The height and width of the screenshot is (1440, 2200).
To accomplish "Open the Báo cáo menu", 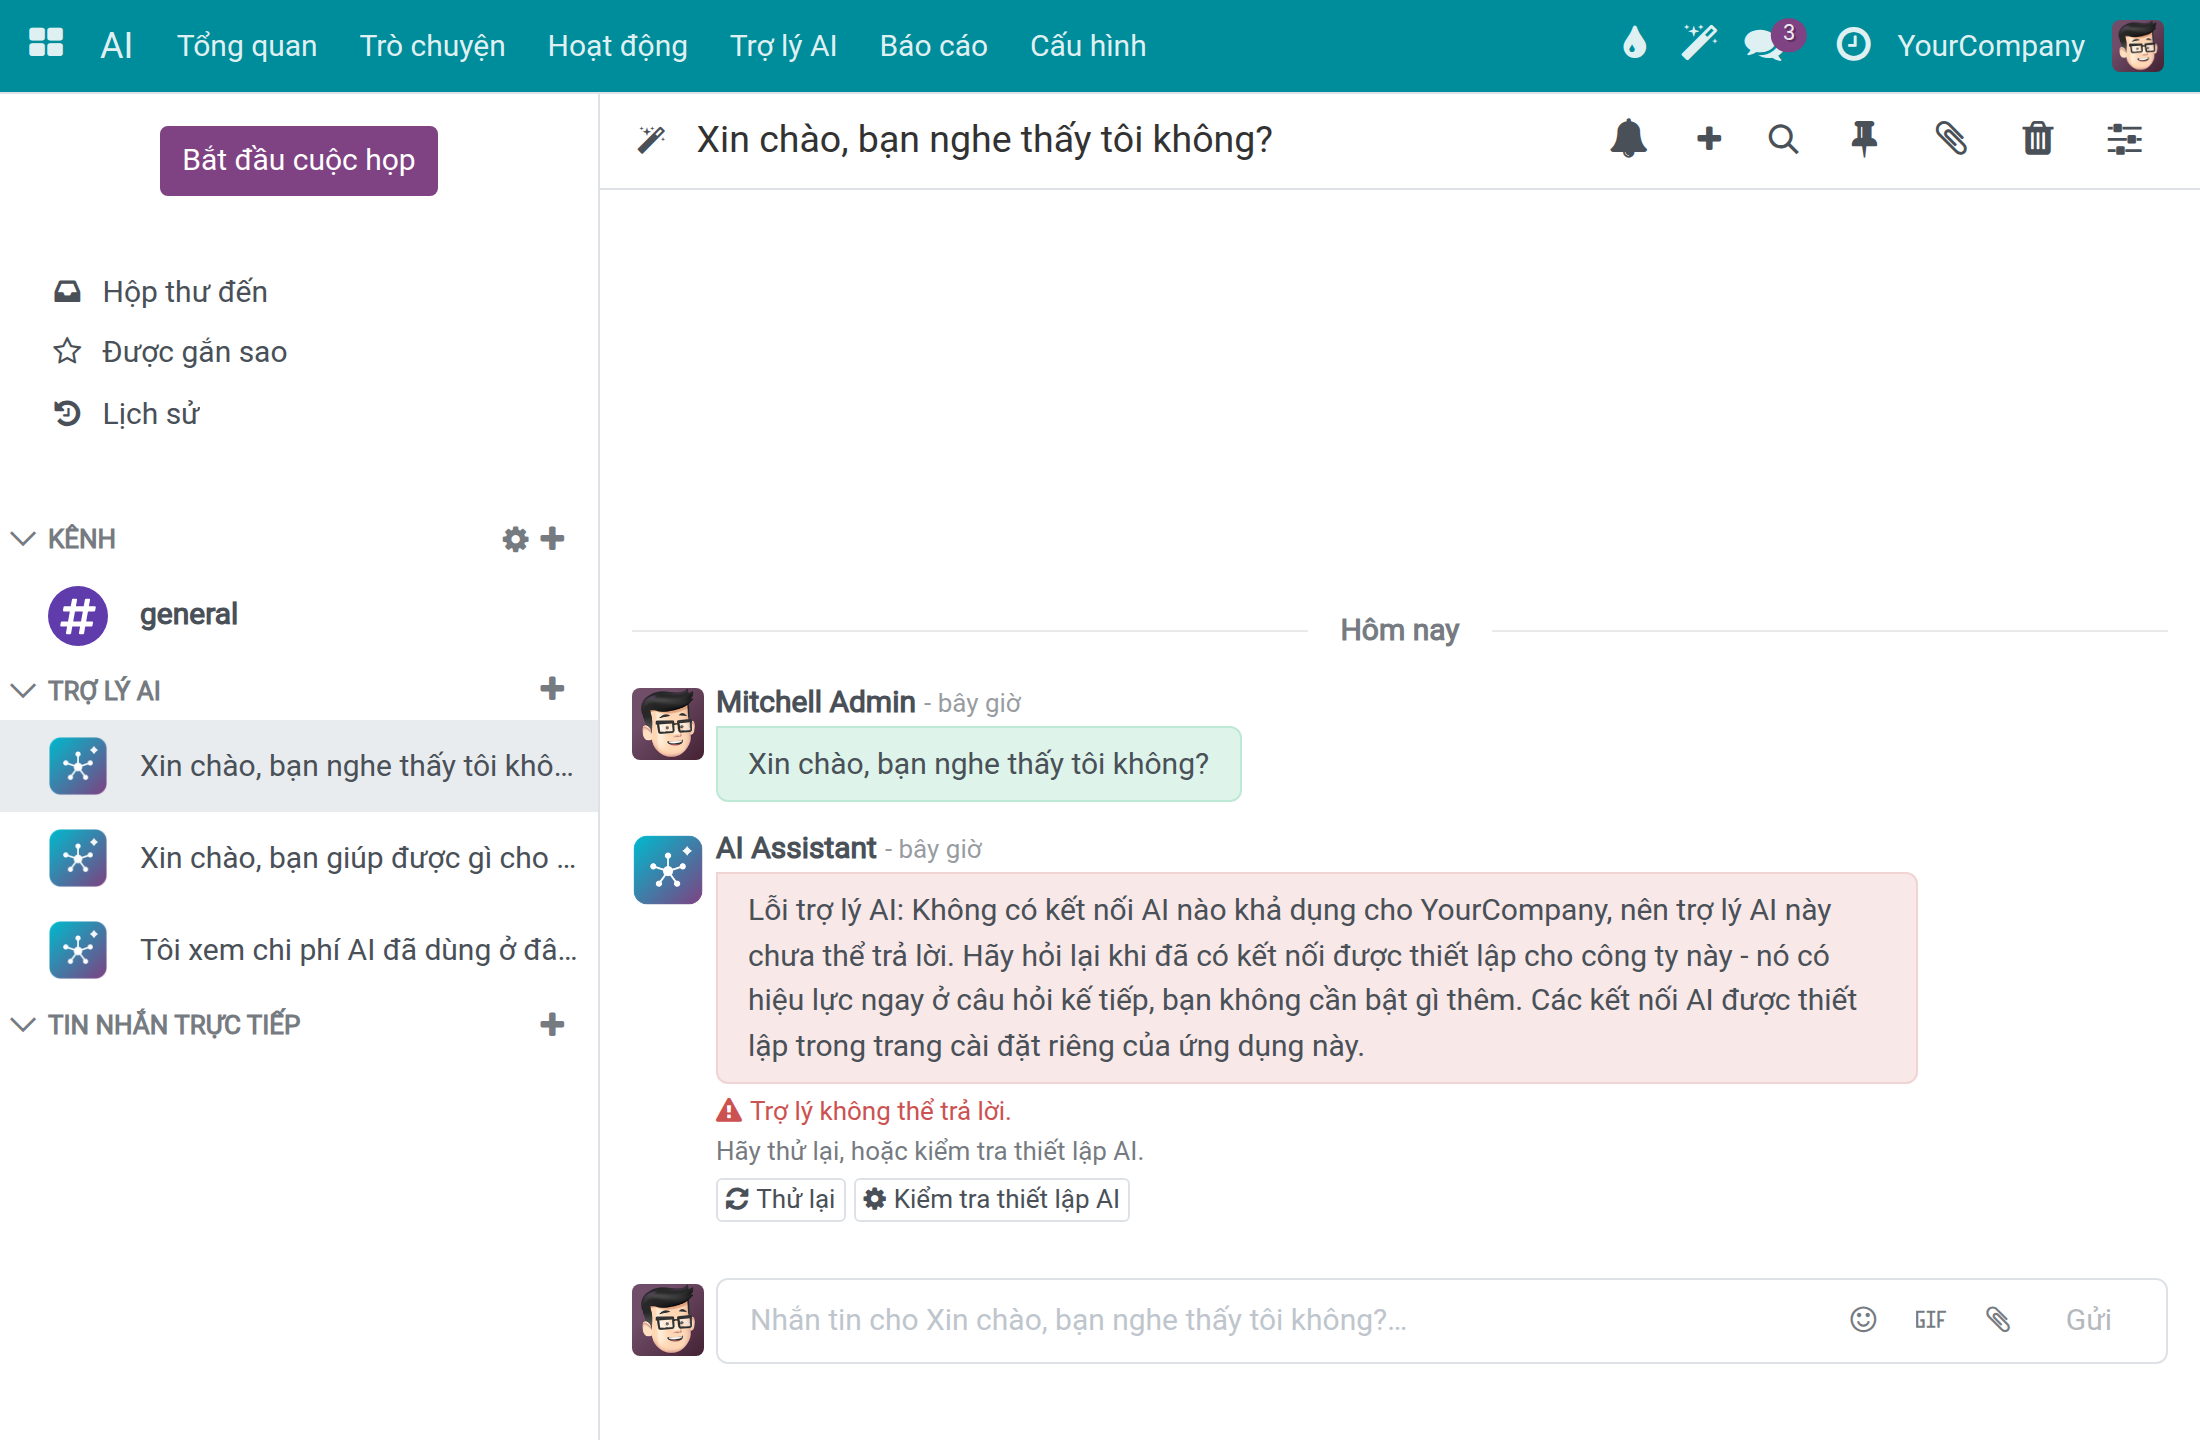I will pos(933,46).
